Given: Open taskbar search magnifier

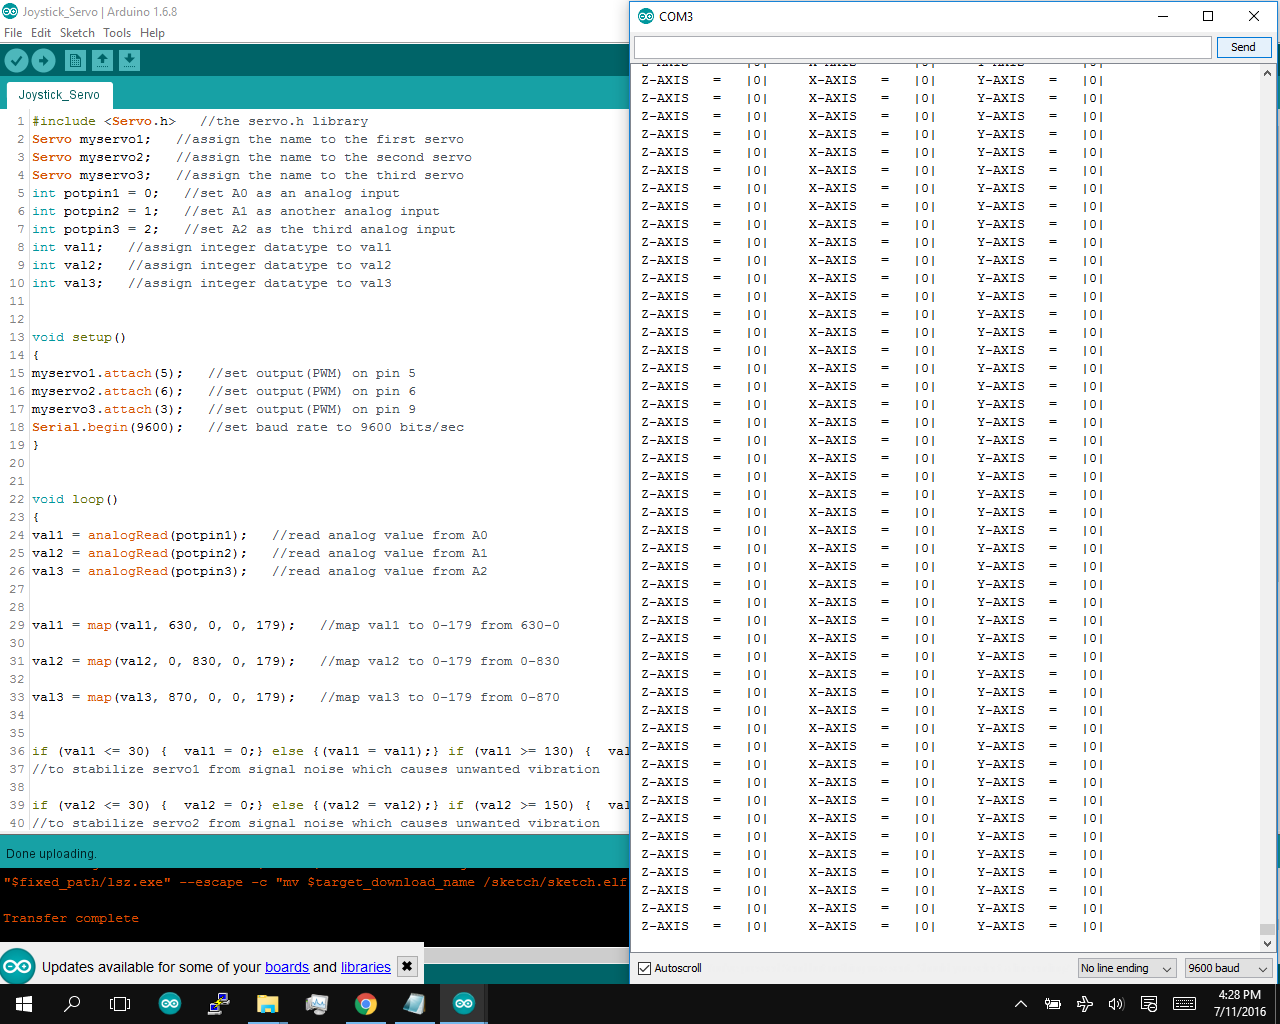Looking at the screenshot, I should (x=72, y=1004).
